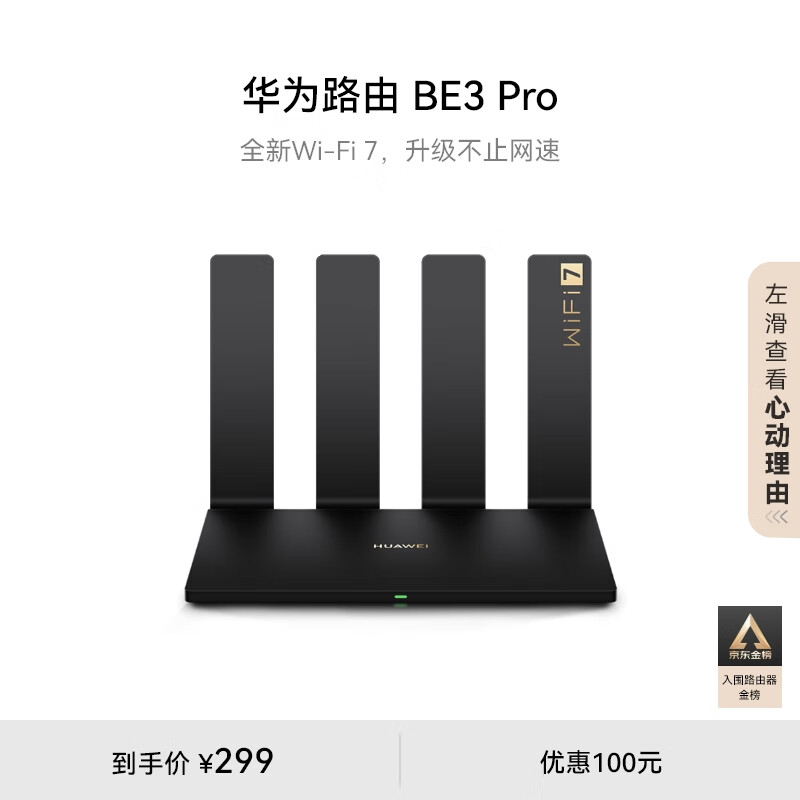This screenshot has width=800, height=800.
Task: Select the leftmost router antenna
Action: 242,382
